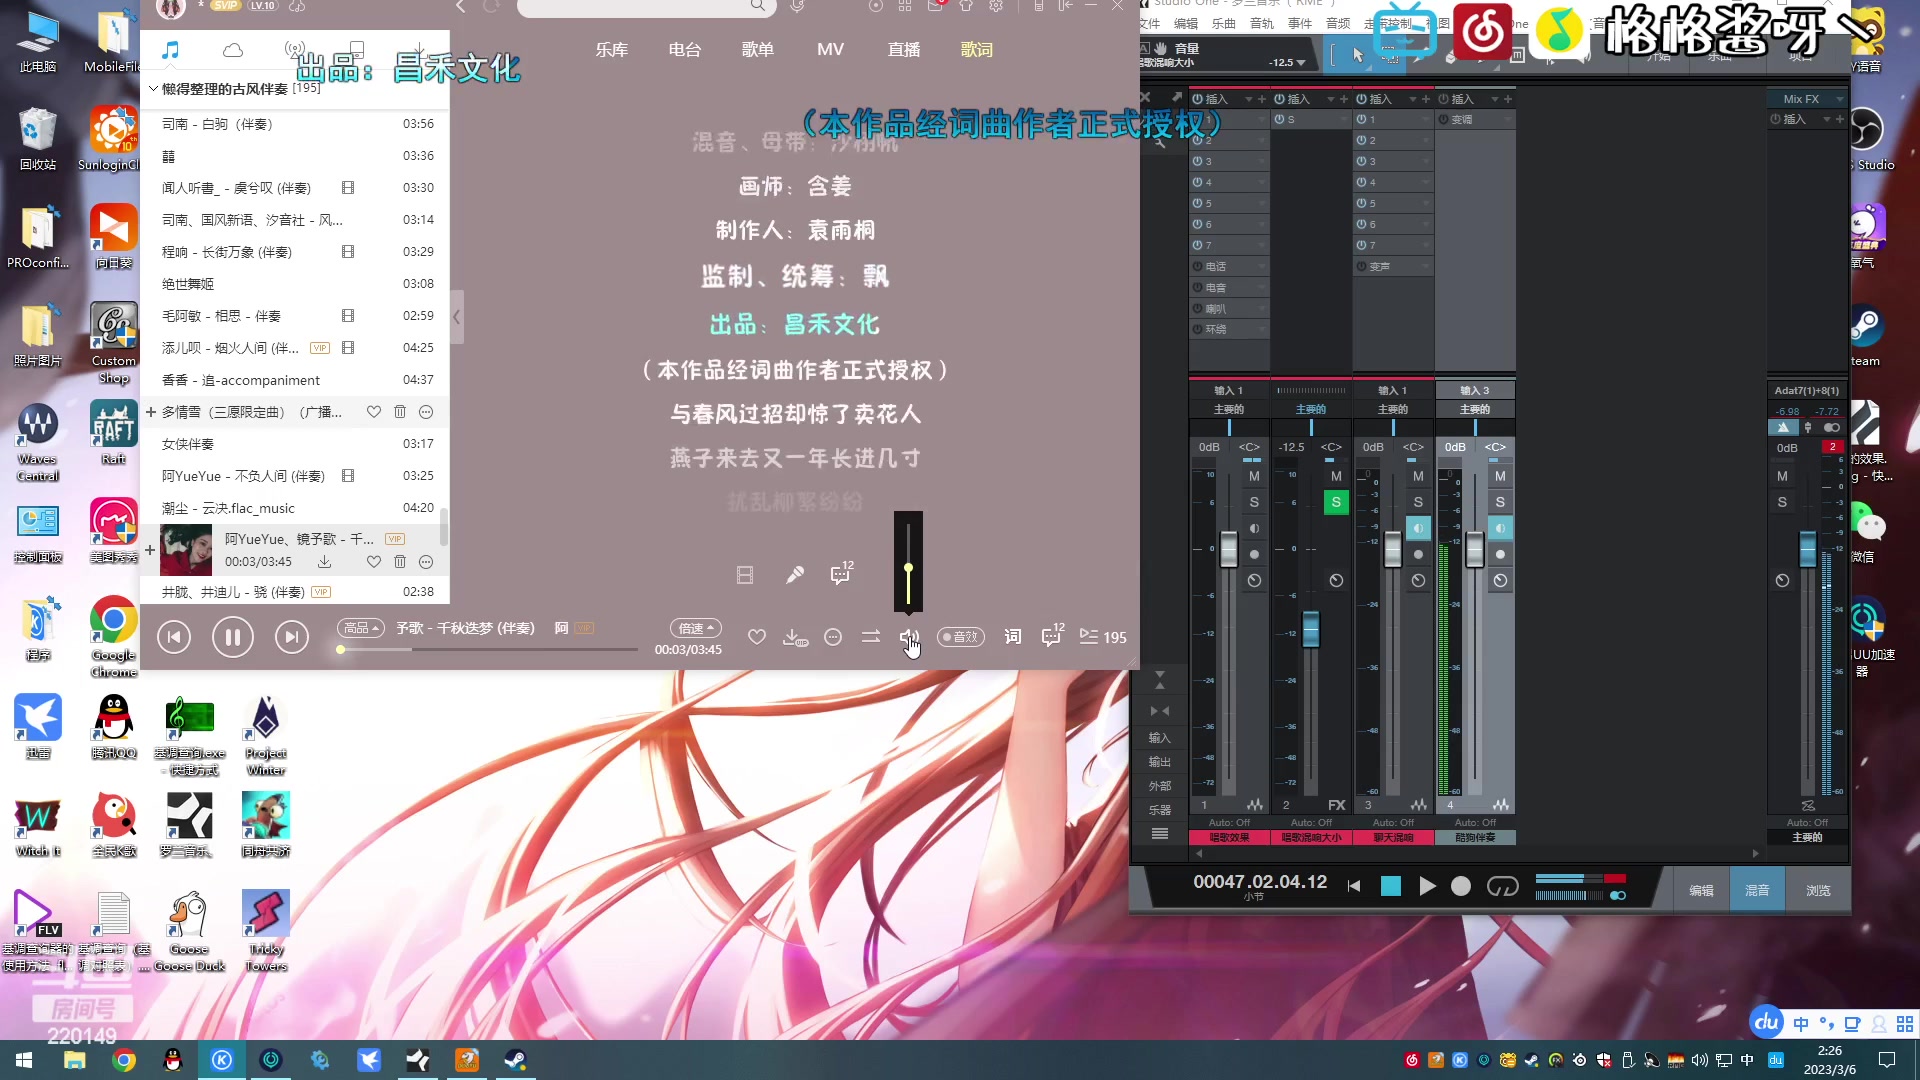The width and height of the screenshot is (1920, 1080).
Task: Toggle the 音效 sound effect button
Action: pyautogui.click(x=960, y=637)
